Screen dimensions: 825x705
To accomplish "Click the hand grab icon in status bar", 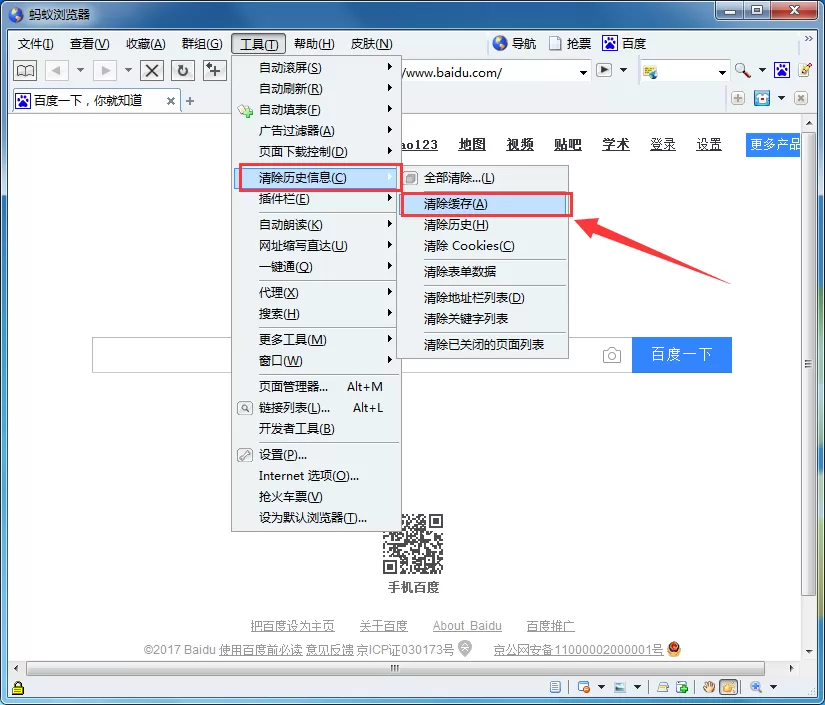I will tap(709, 687).
